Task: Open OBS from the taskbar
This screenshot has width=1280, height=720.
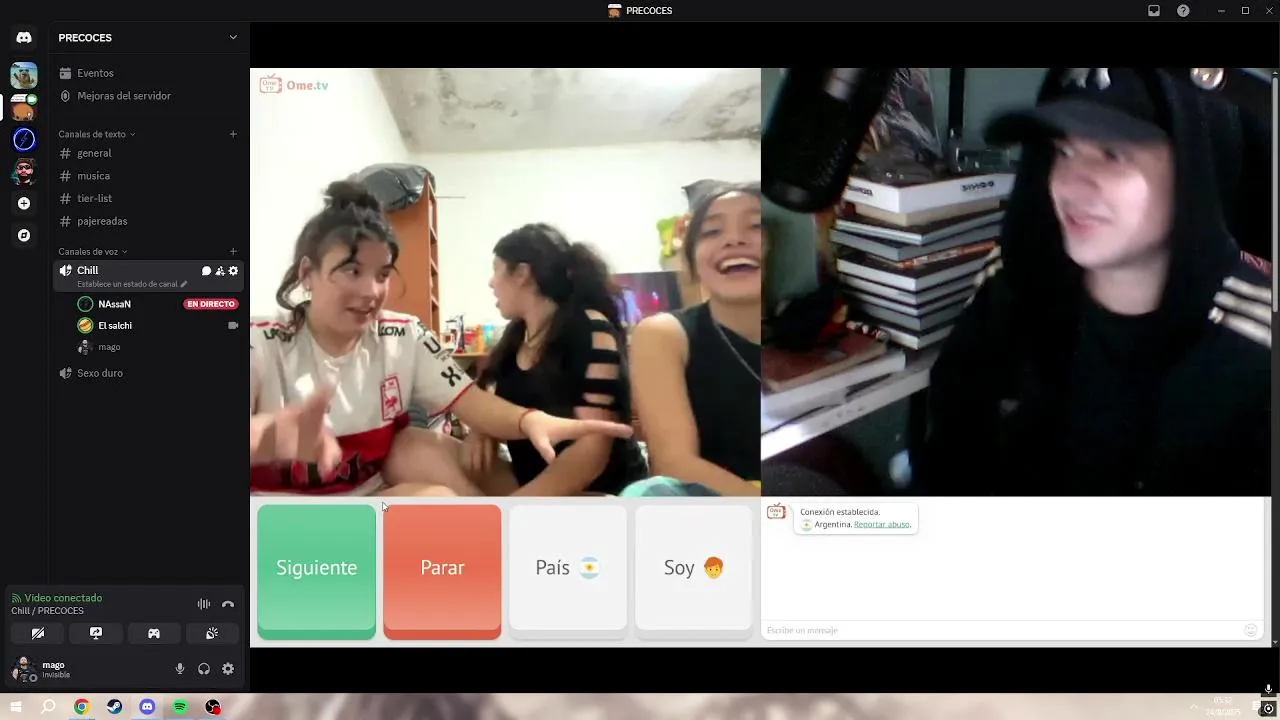Action: tap(213, 707)
